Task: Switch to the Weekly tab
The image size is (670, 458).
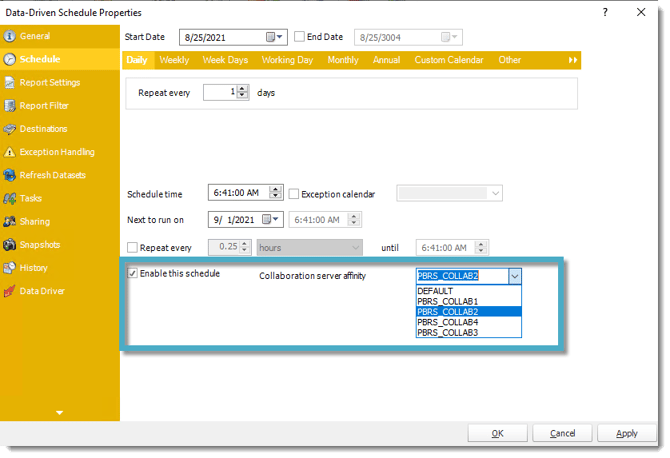Action: coord(174,60)
